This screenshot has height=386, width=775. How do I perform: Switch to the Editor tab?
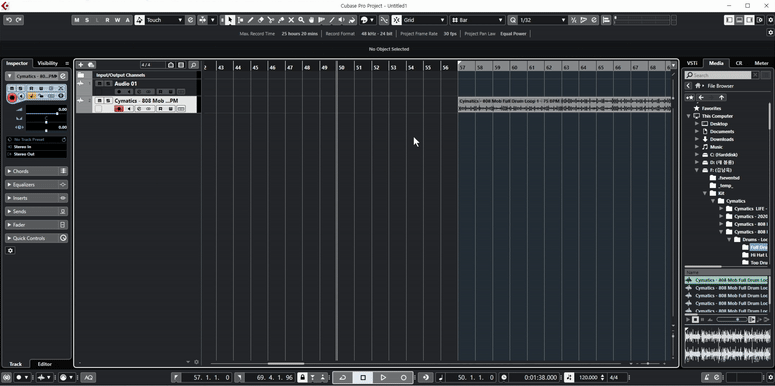point(44,364)
